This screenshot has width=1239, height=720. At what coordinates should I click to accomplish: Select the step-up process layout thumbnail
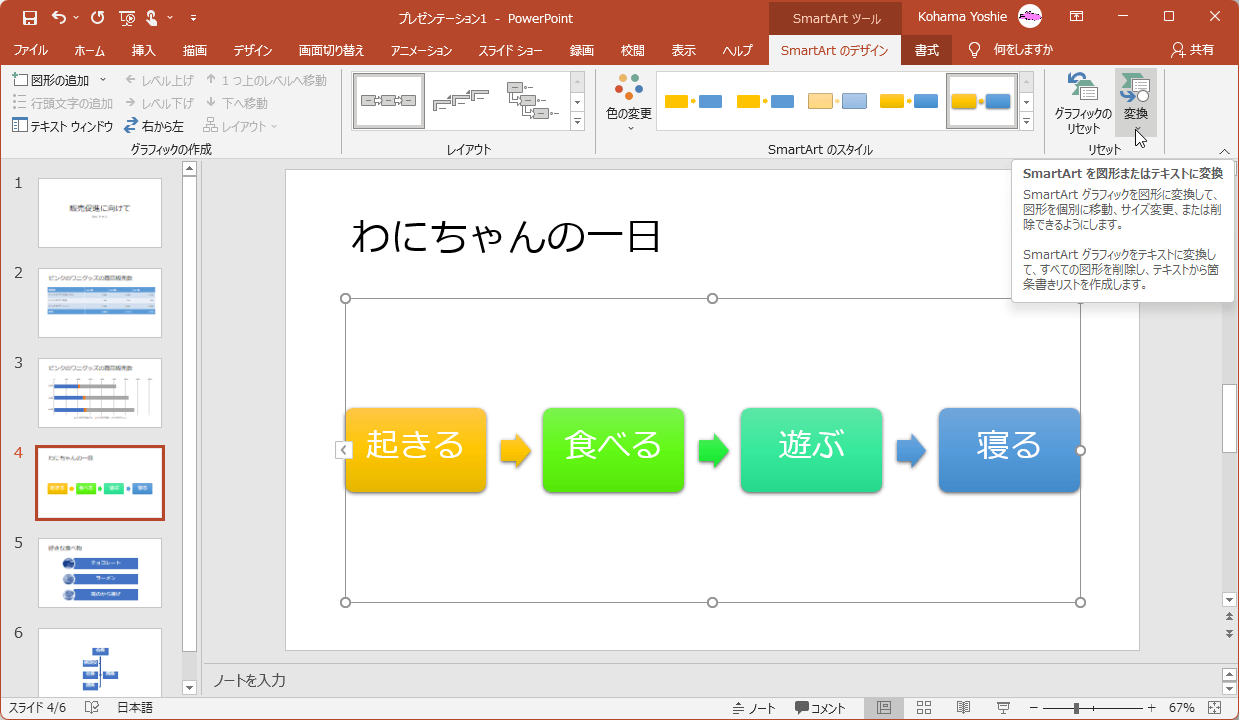click(460, 101)
